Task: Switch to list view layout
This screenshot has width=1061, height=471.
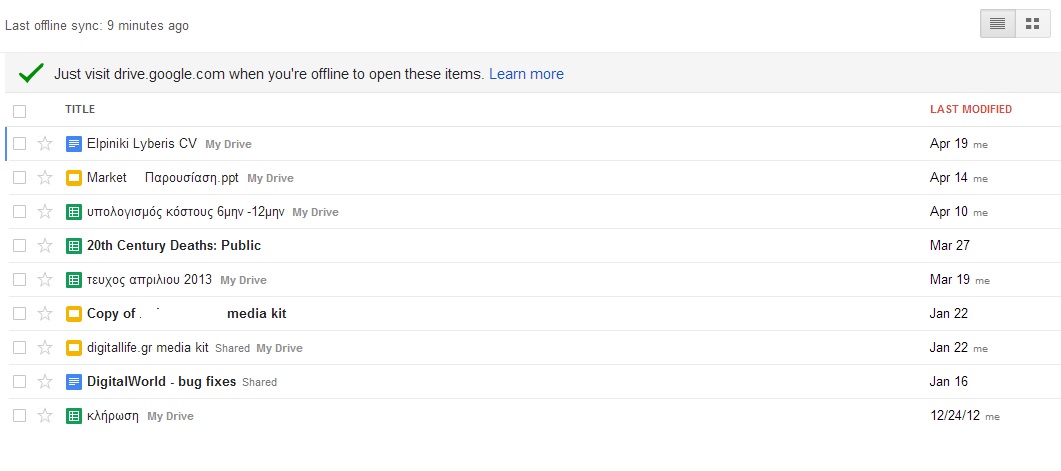Action: pos(997,24)
